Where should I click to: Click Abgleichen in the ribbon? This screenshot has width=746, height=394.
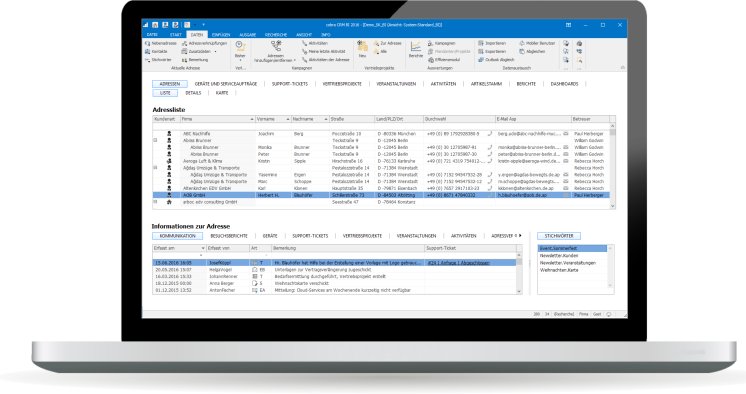pyautogui.click(x=532, y=51)
